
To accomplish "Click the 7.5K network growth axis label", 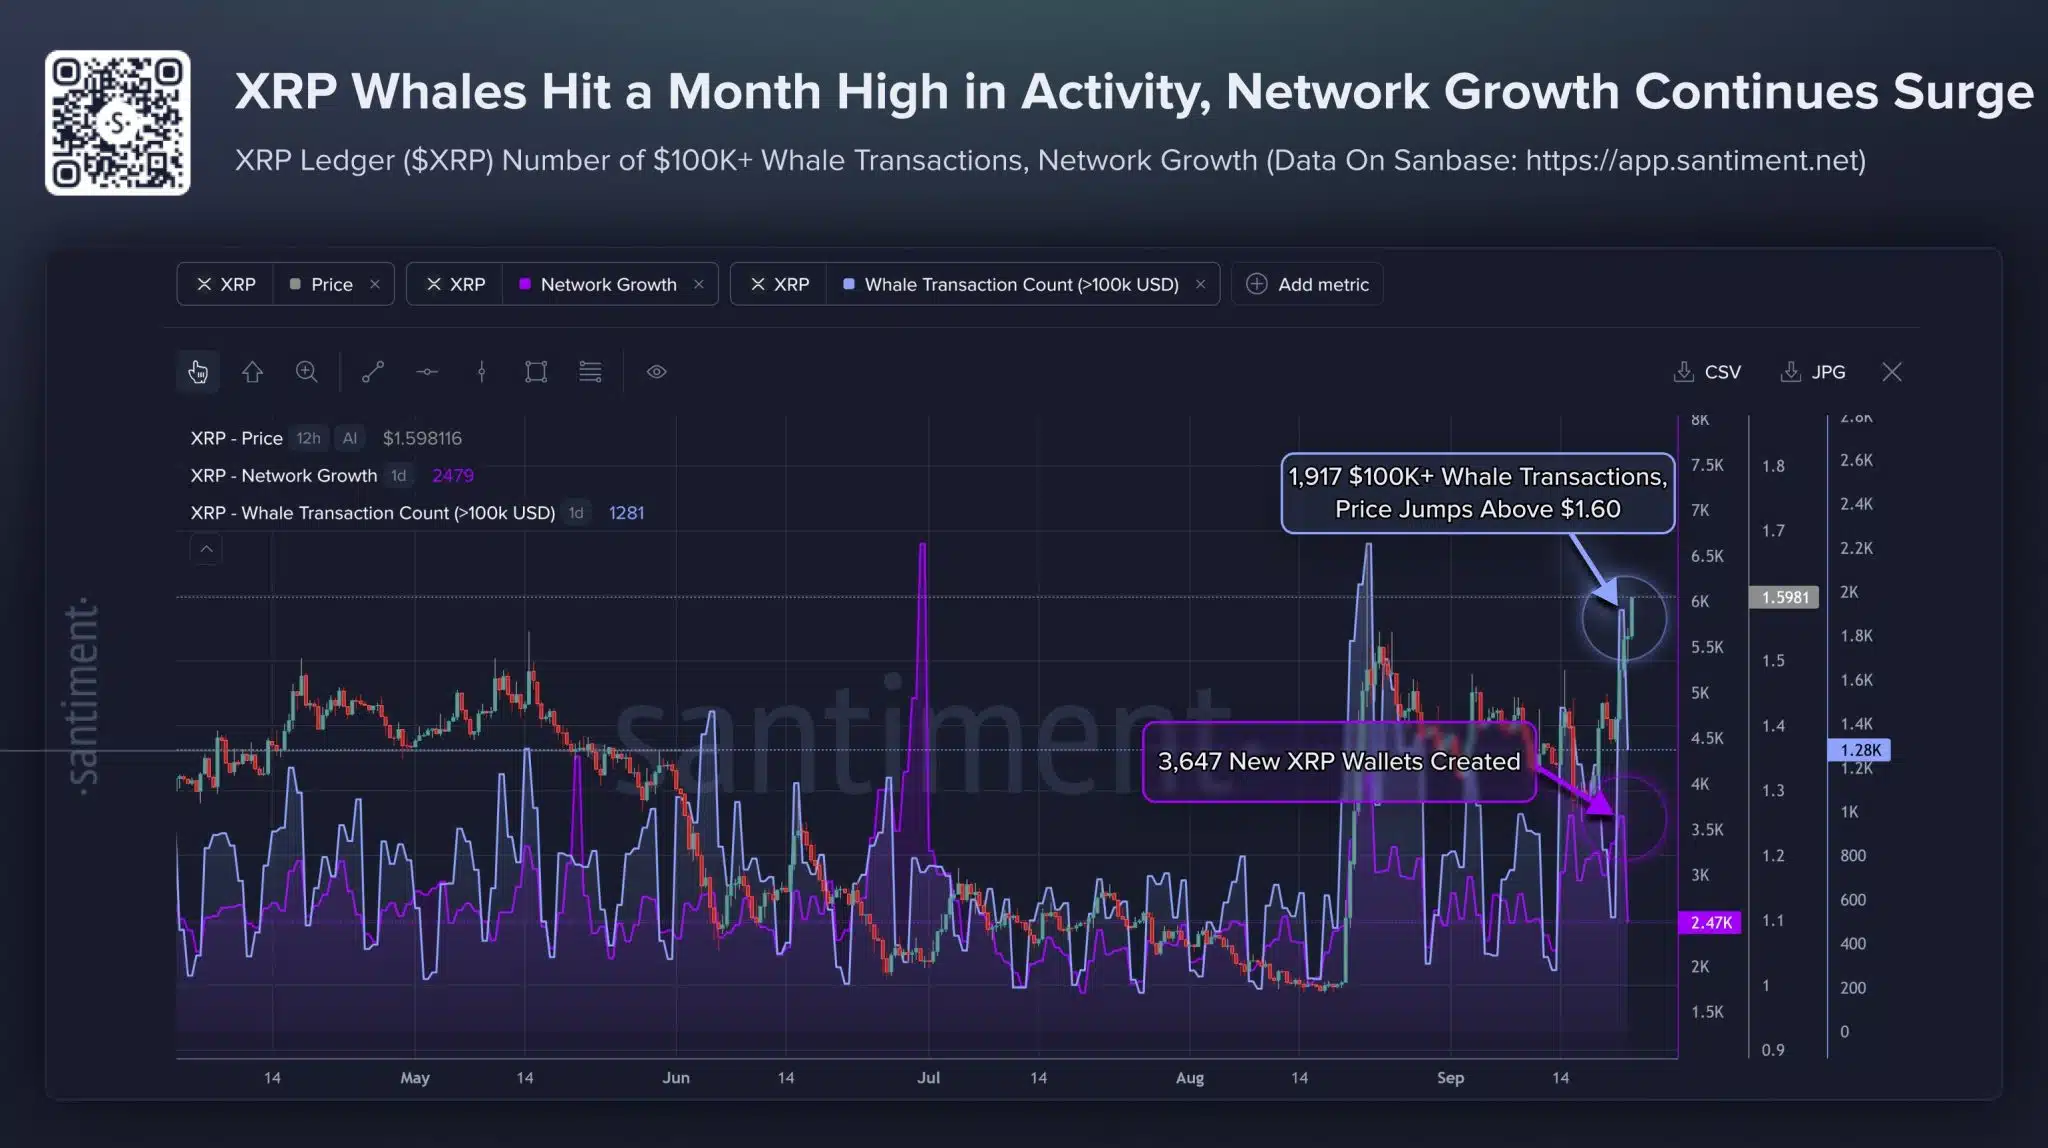I will coord(1707,465).
